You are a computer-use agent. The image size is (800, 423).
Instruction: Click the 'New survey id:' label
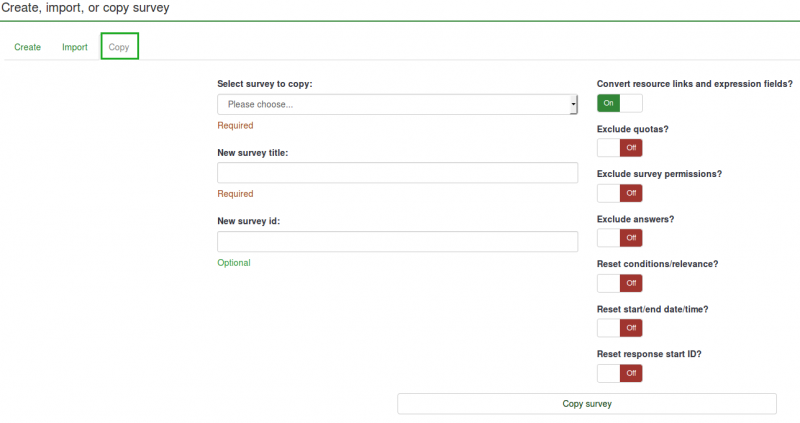(248, 221)
